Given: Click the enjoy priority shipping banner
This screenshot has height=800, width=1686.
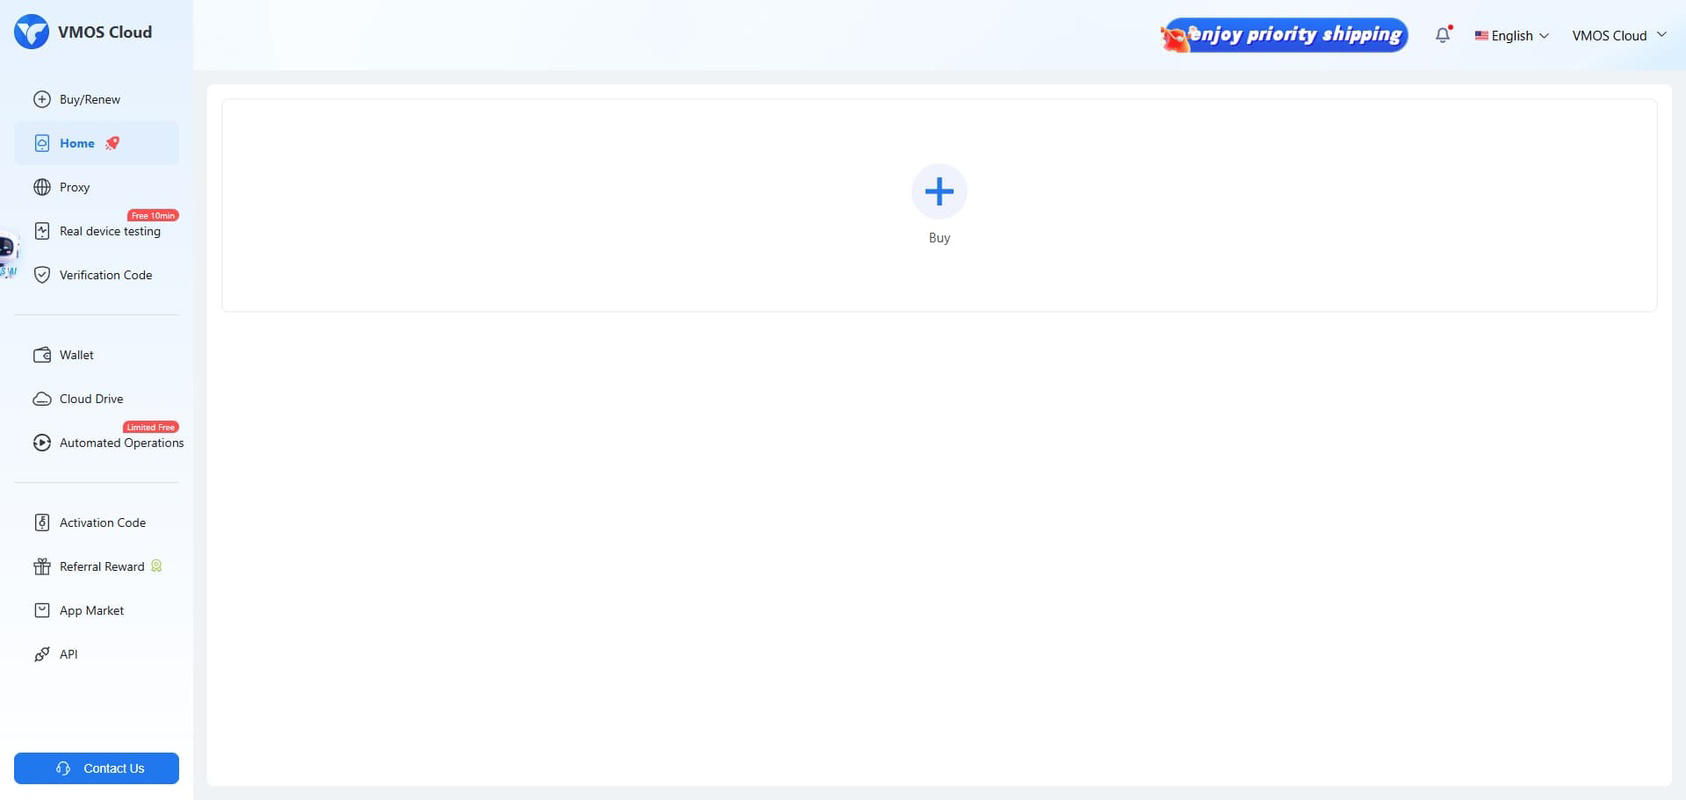Looking at the screenshot, I should pyautogui.click(x=1284, y=35).
